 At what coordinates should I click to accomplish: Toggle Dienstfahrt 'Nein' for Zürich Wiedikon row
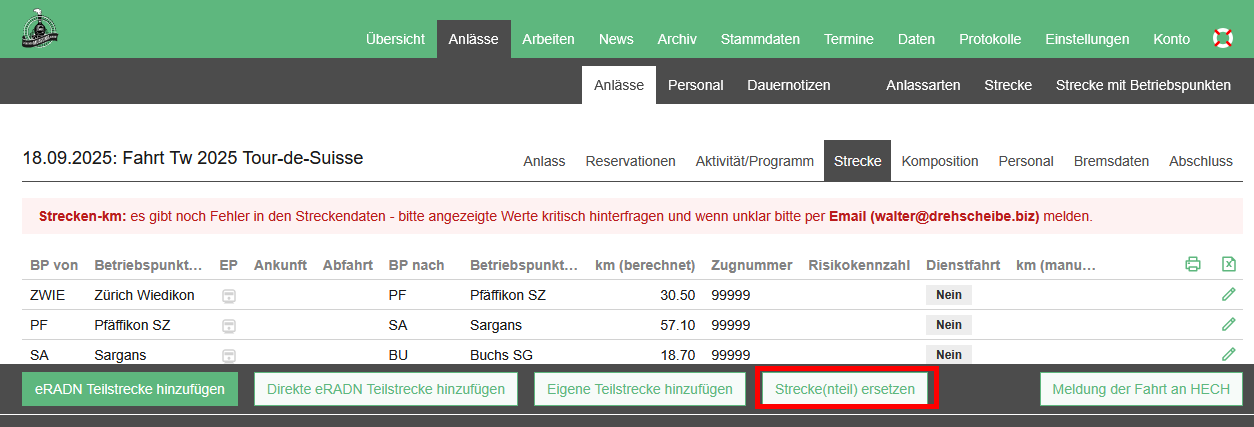948,295
